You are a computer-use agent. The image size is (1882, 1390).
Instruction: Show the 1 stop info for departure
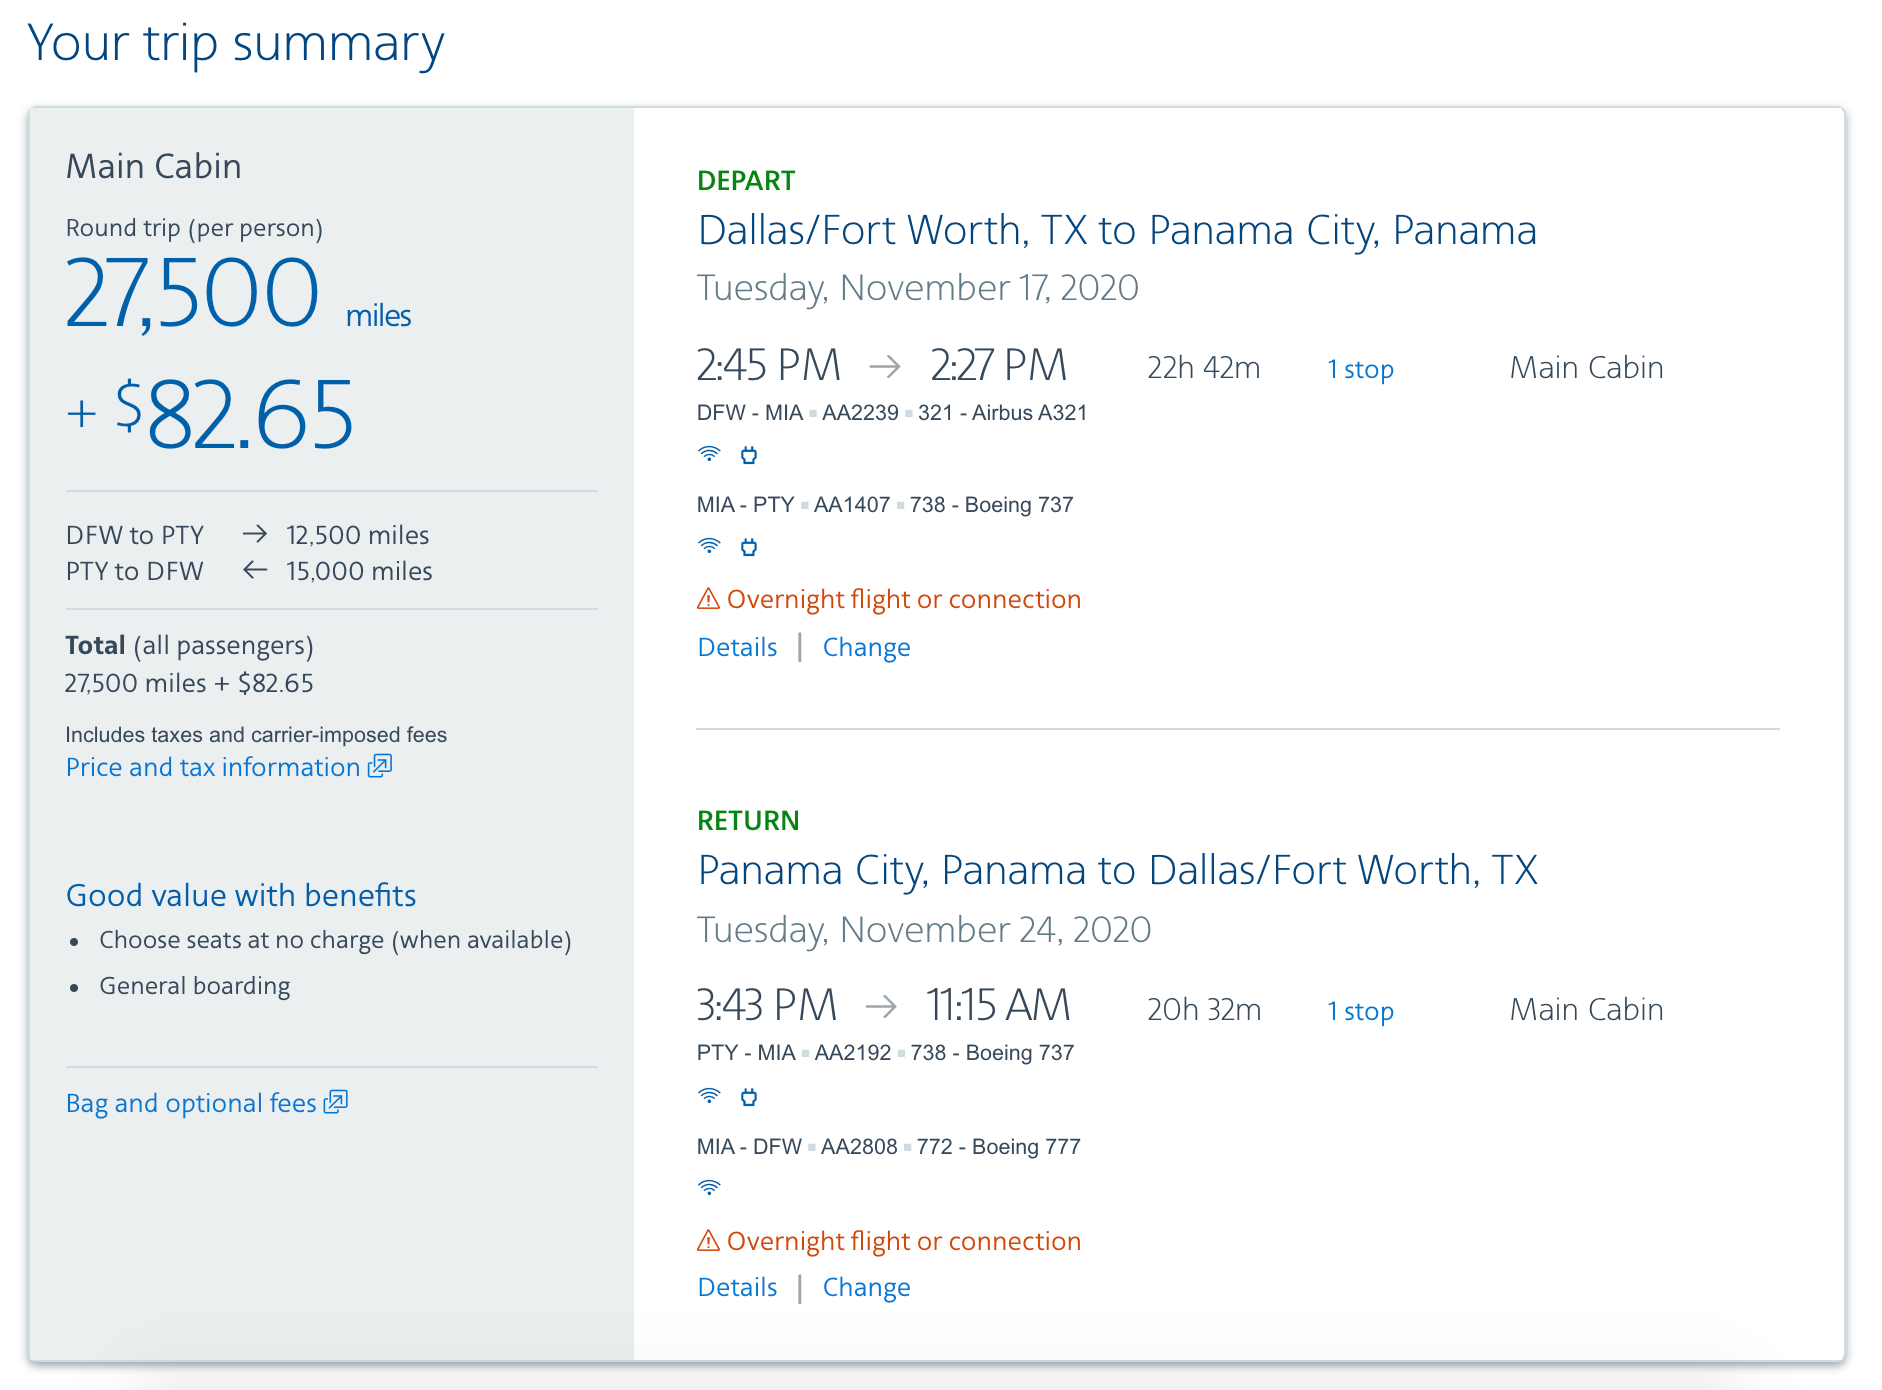[1360, 369]
